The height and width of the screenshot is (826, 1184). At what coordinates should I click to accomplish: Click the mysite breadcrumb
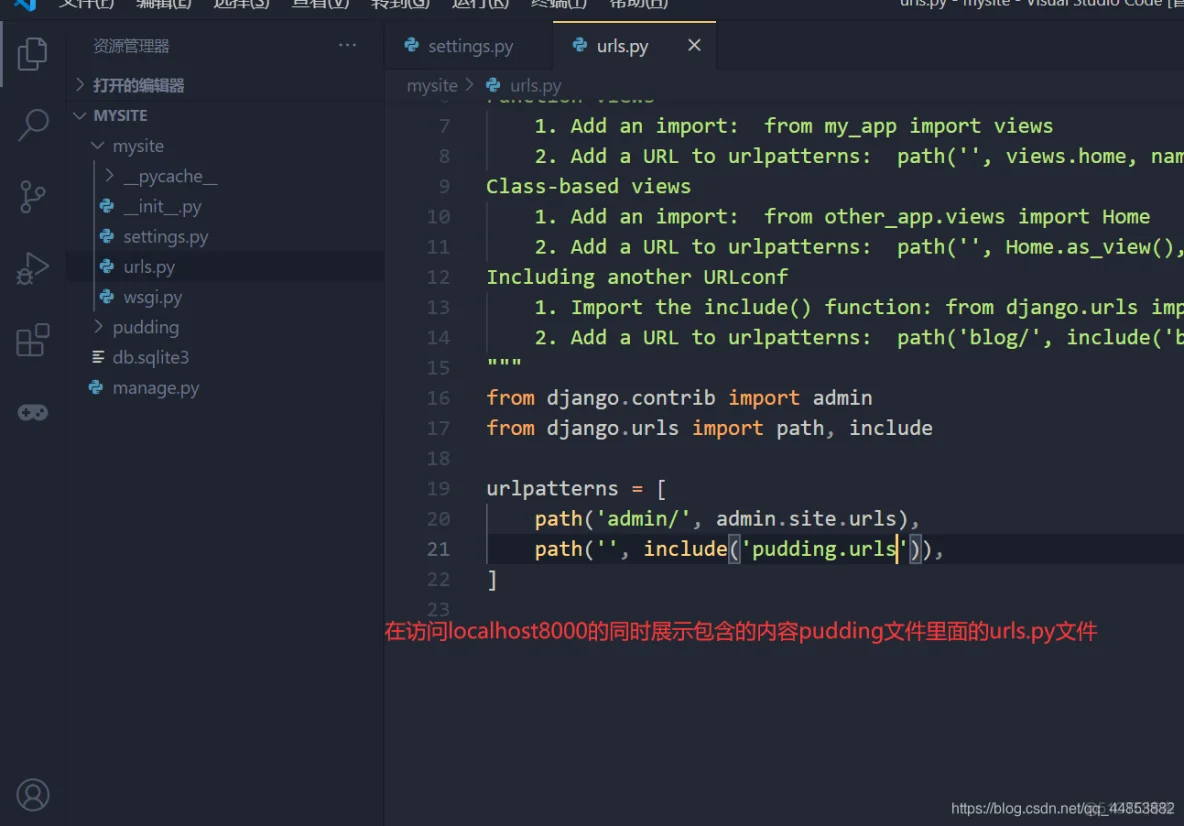pos(432,85)
